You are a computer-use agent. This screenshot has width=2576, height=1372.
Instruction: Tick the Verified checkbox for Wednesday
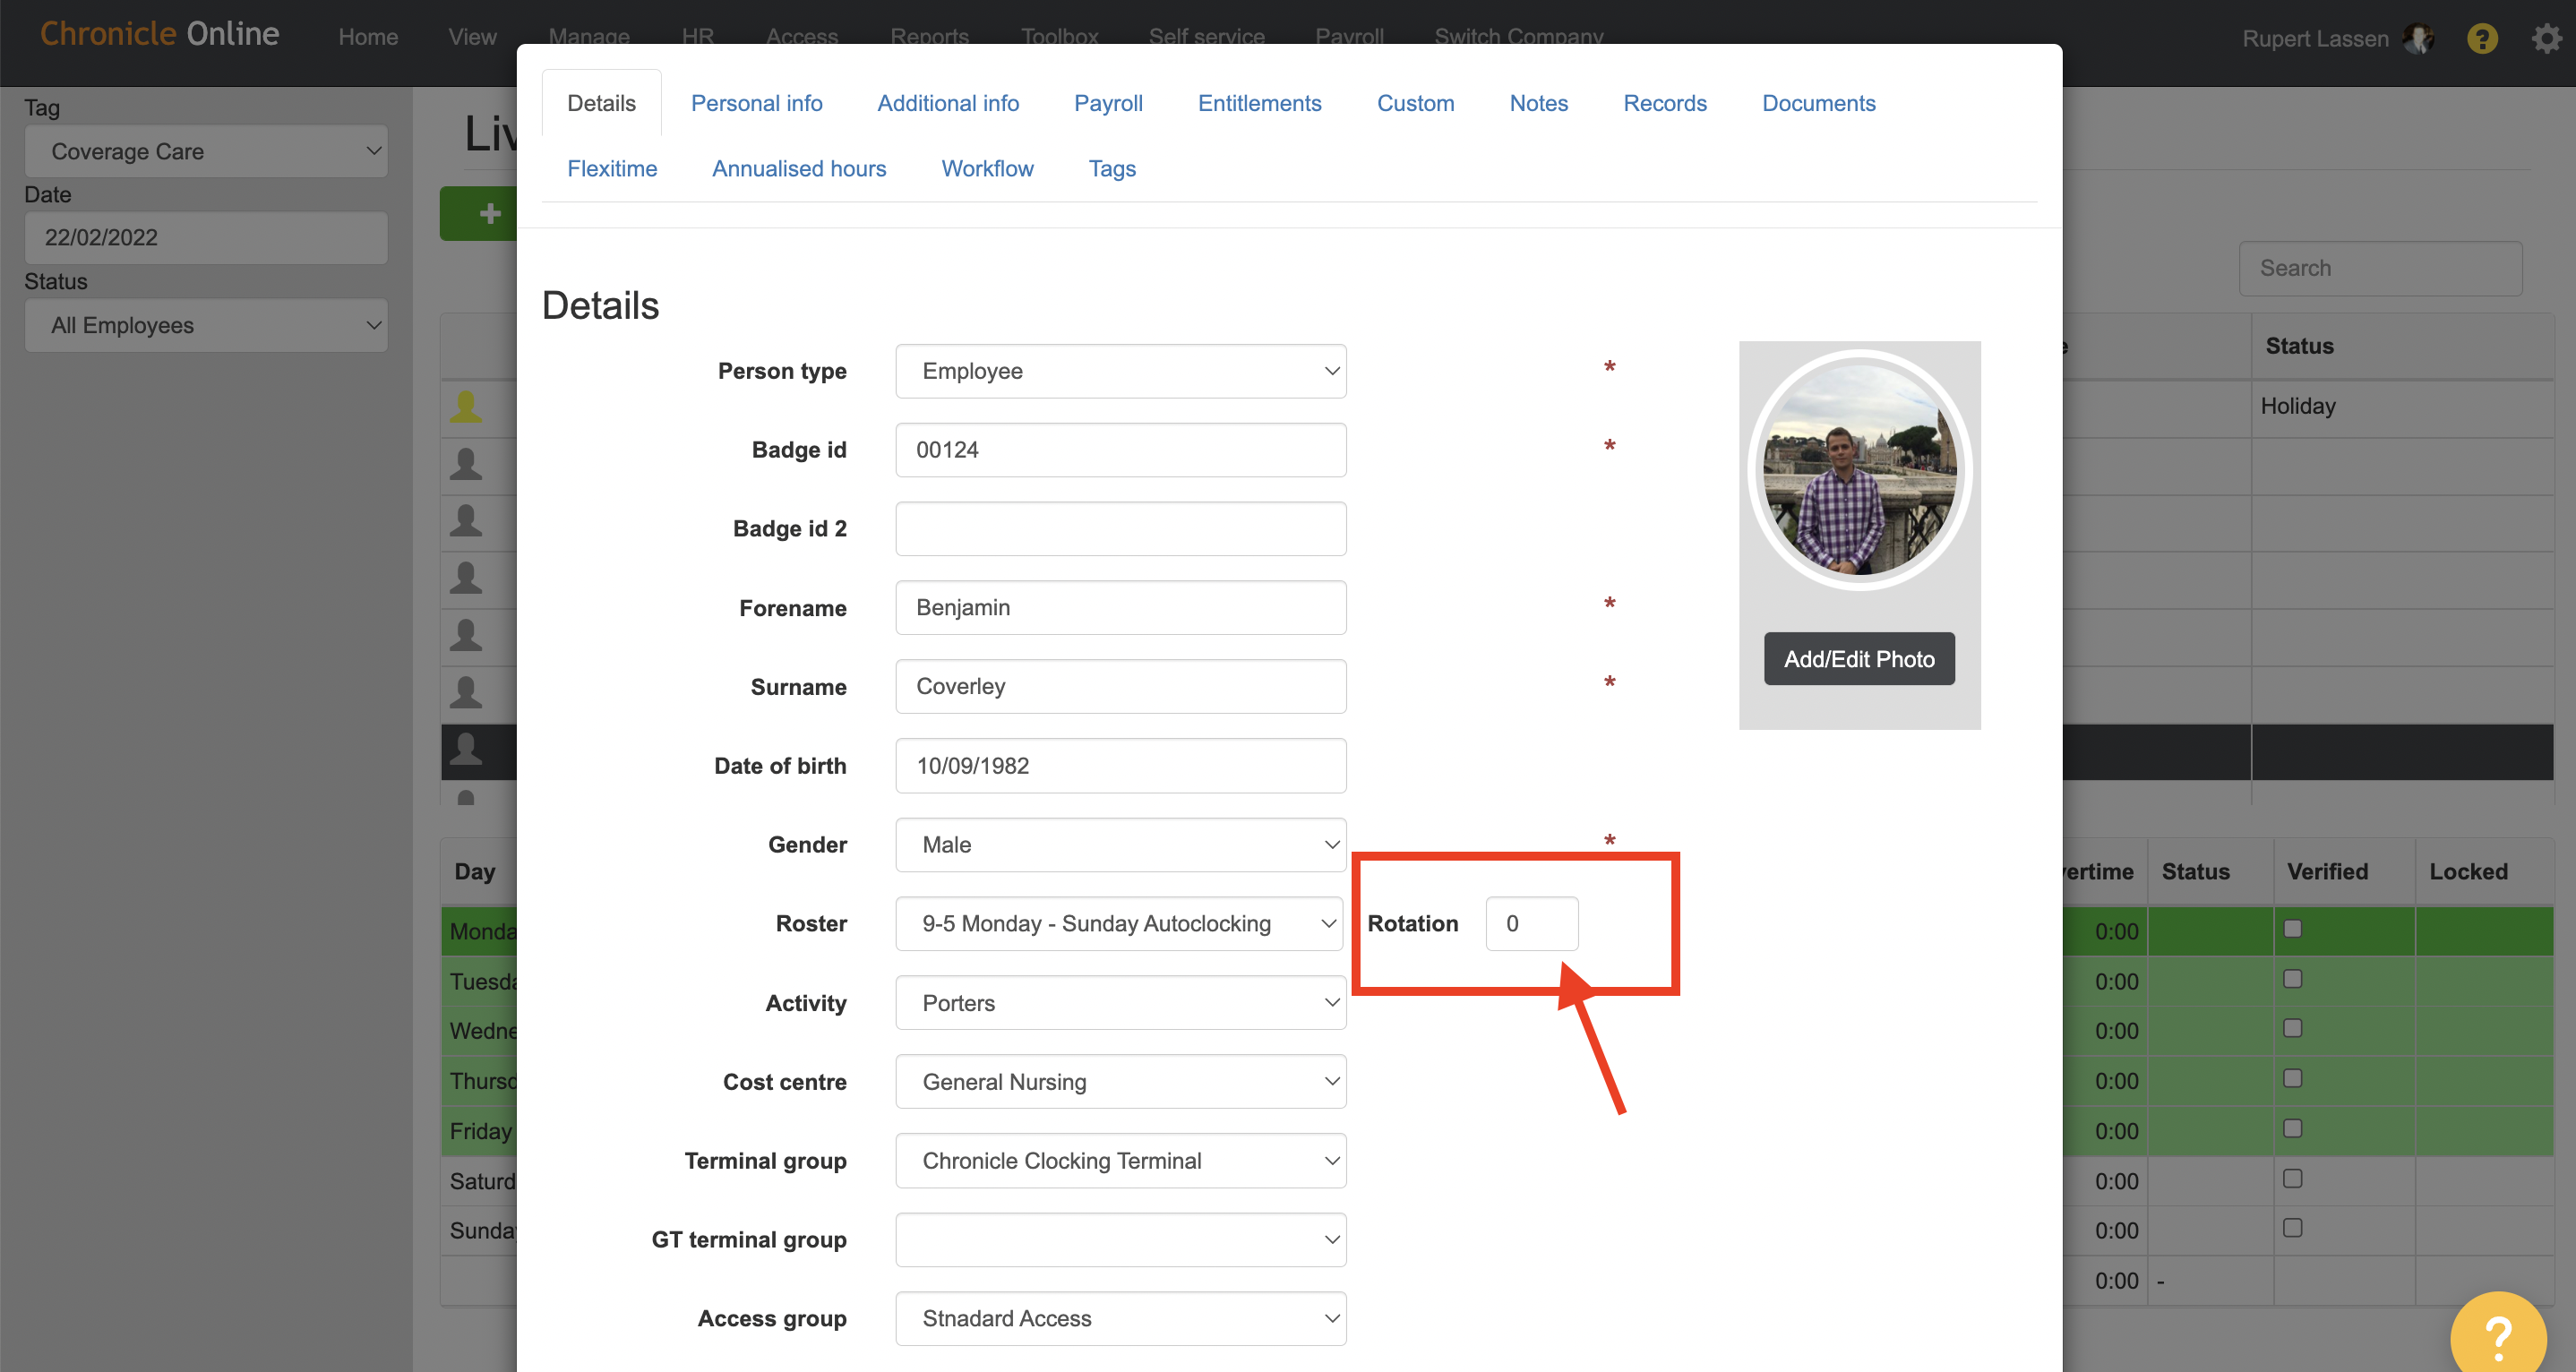(2292, 1029)
